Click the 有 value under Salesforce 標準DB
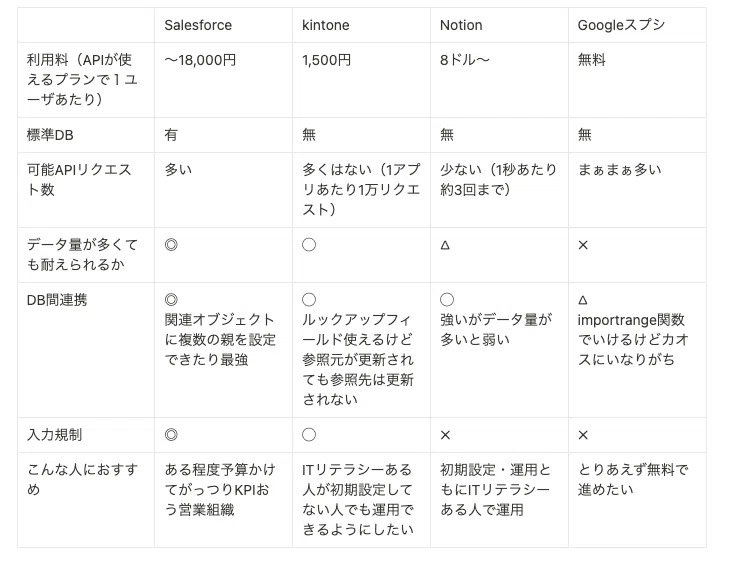The height and width of the screenshot is (565, 734). 171,135
